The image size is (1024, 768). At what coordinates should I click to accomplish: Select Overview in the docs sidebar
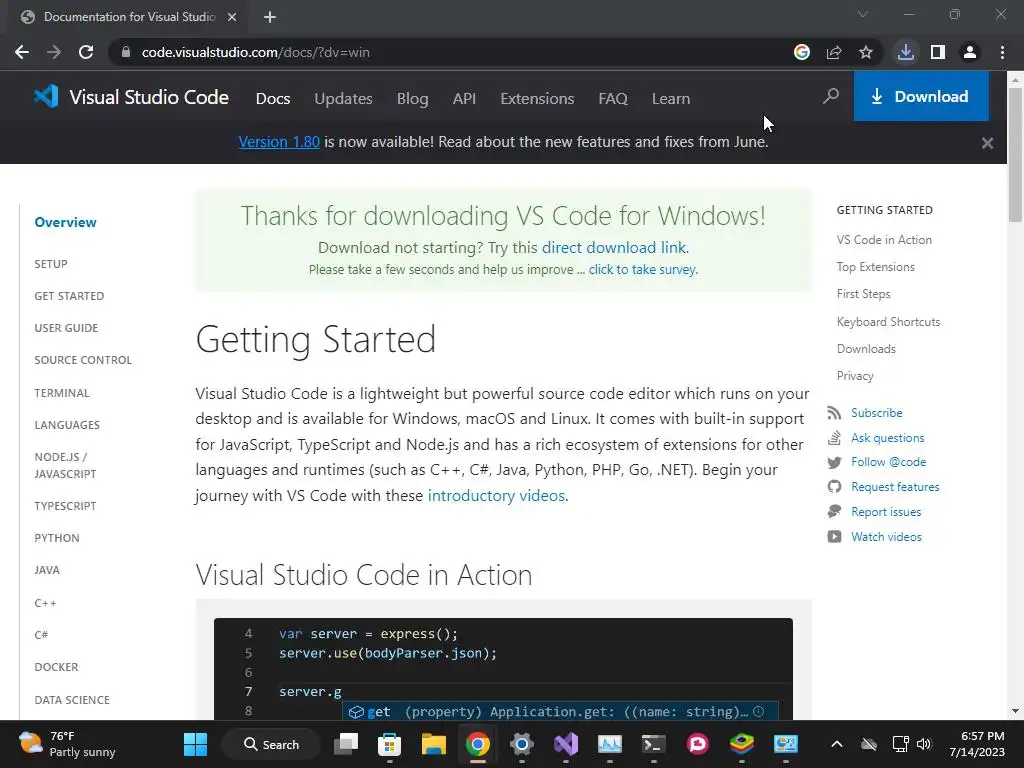[65, 222]
